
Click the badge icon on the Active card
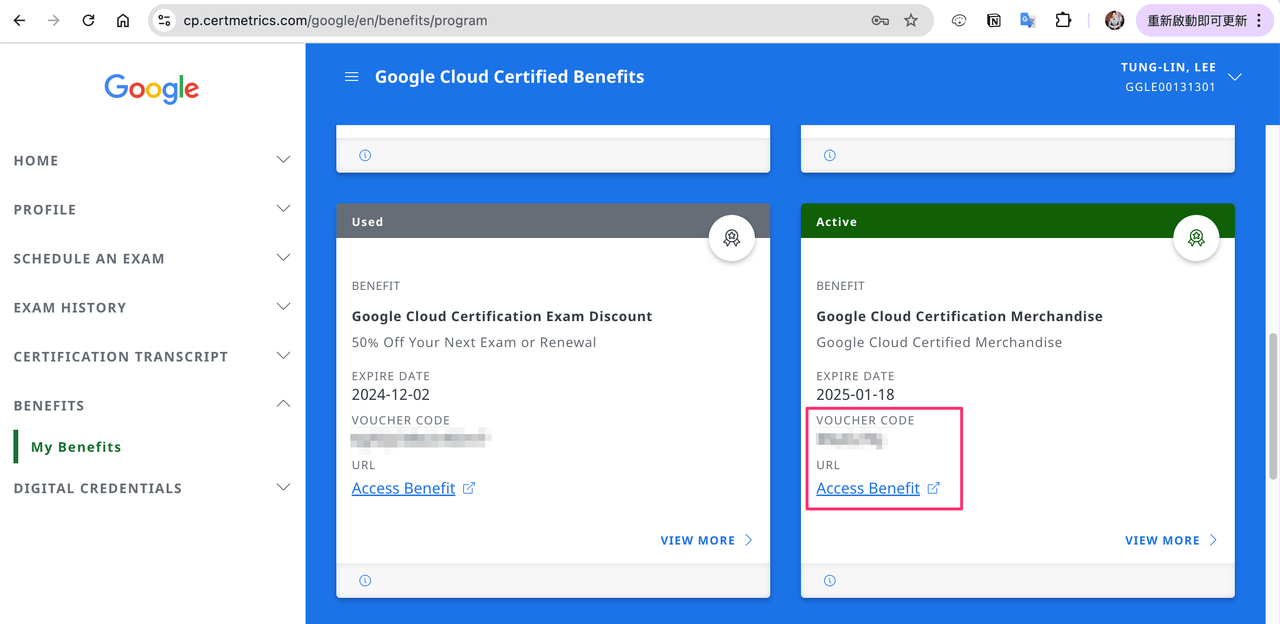(1196, 238)
